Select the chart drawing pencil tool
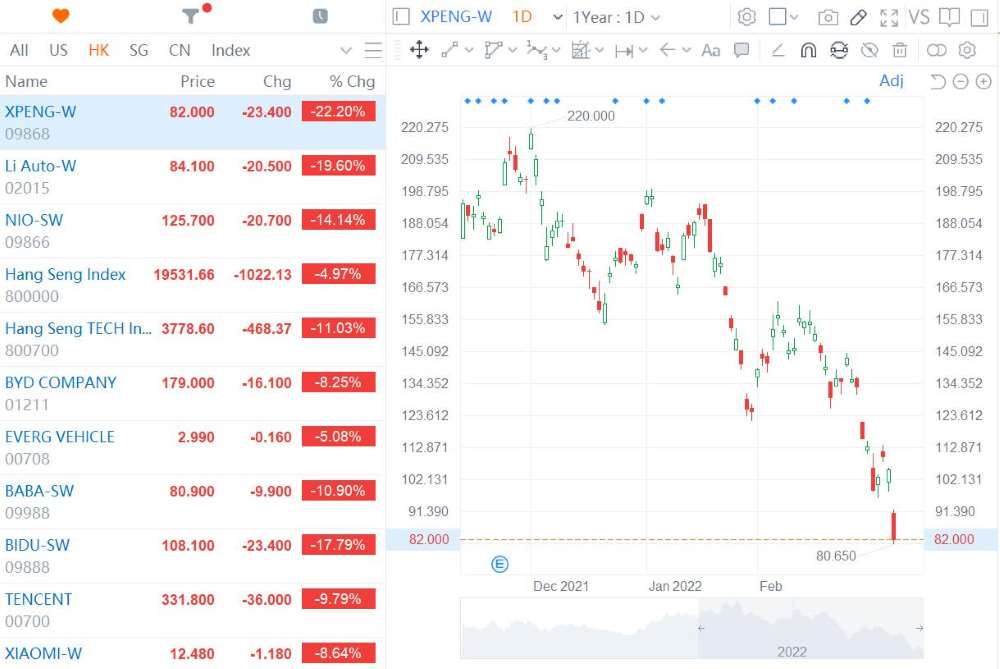 pos(857,17)
